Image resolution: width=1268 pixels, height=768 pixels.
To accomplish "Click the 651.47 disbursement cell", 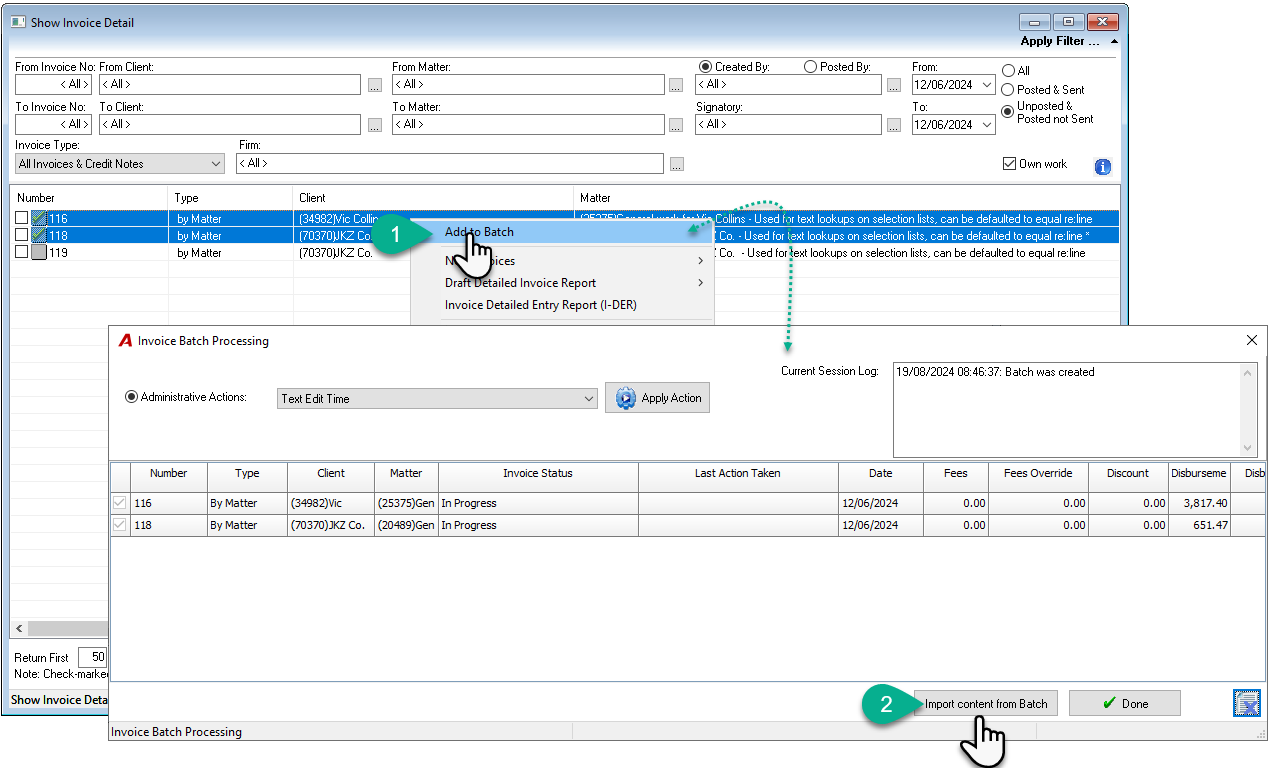I will (x=1199, y=525).
